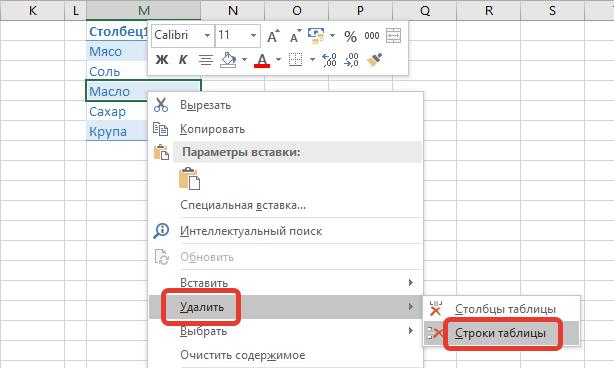Increase font size with large A icon

click(x=273, y=36)
